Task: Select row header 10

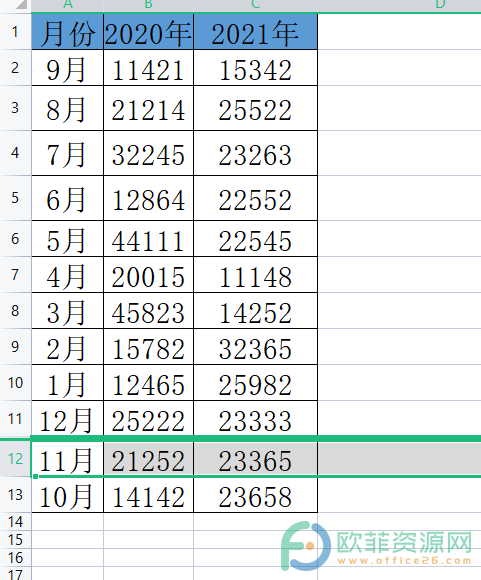Action: tap(15, 382)
